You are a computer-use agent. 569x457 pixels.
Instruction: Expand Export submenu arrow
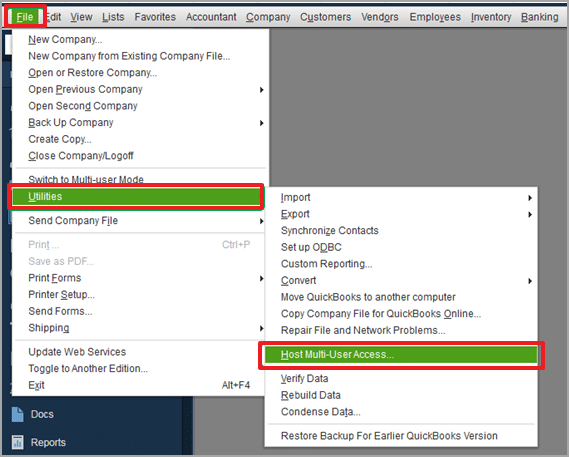point(530,215)
